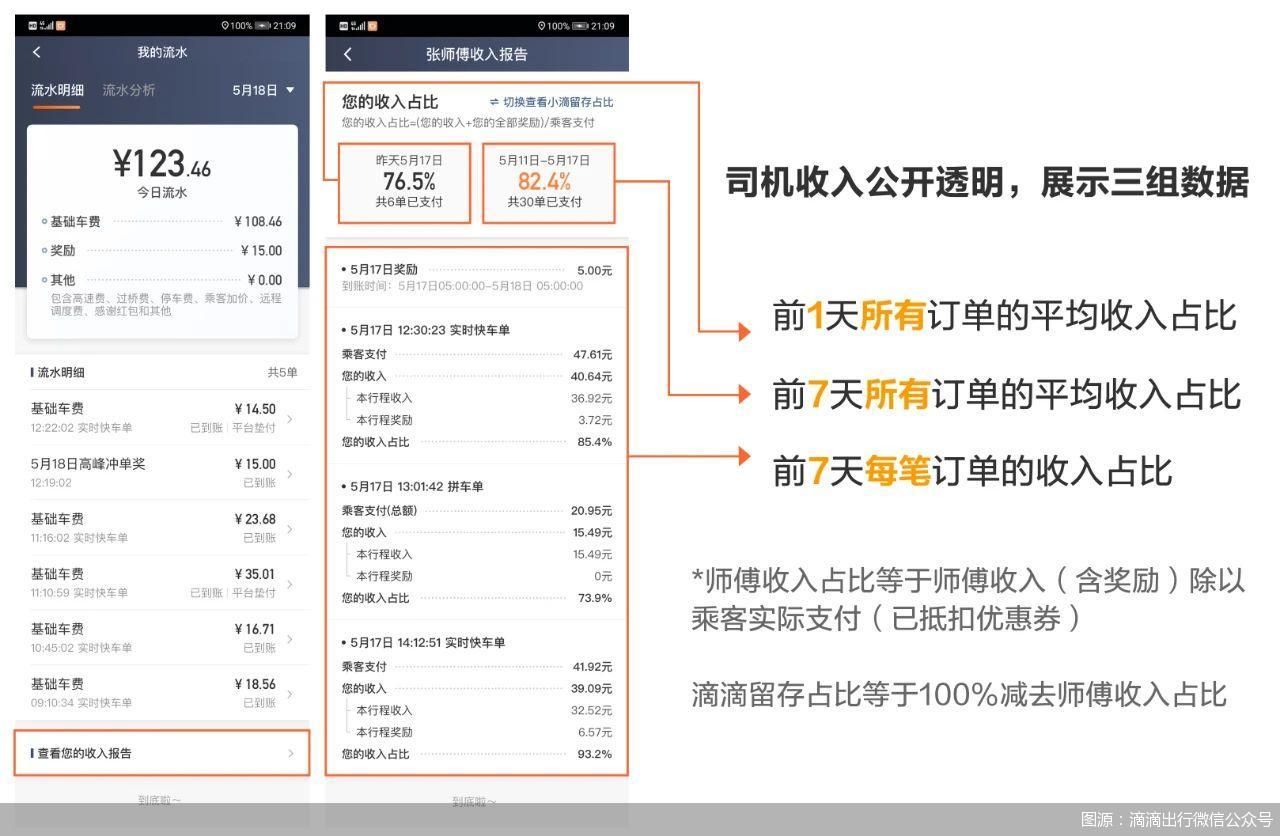This screenshot has height=836, width=1280.
Task: Tap 5月17日 13:01:42 拼车单 header
Action: 412,486
